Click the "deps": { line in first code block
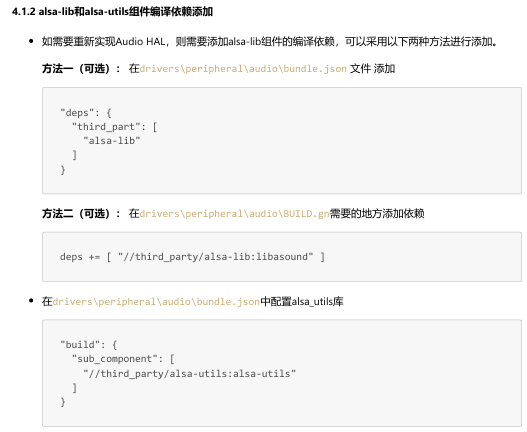This screenshot has width=527, height=432. [86, 113]
